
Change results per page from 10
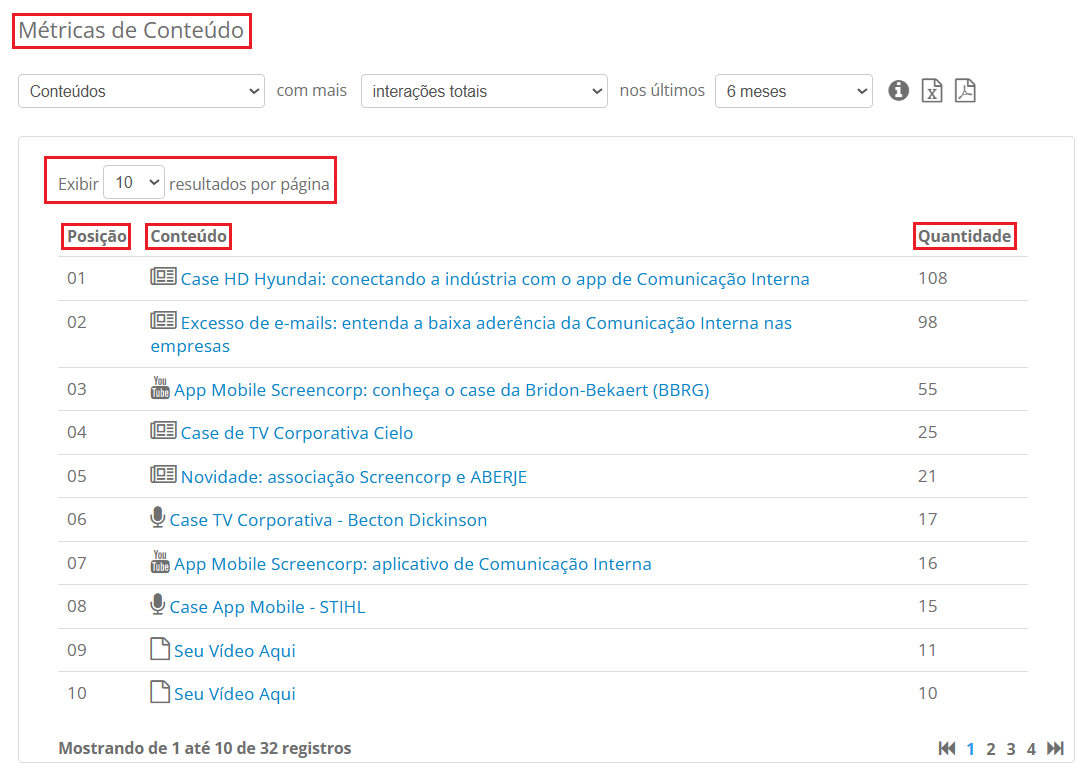tap(134, 182)
